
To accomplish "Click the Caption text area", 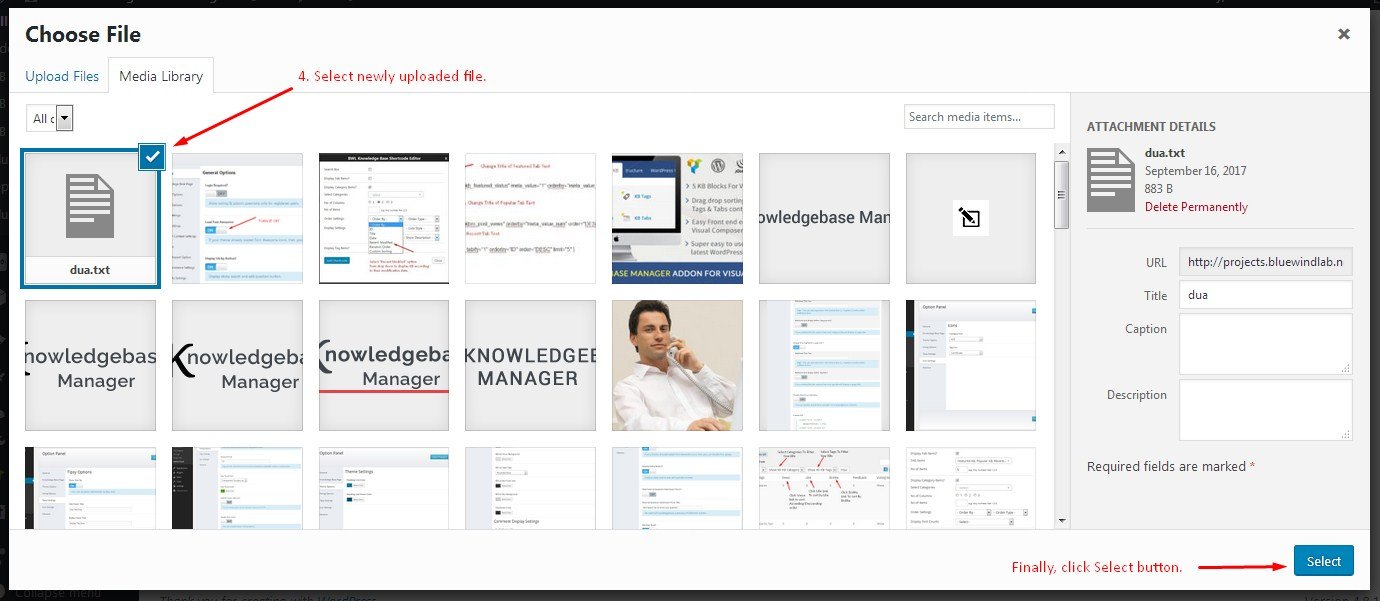I will pos(1266,344).
